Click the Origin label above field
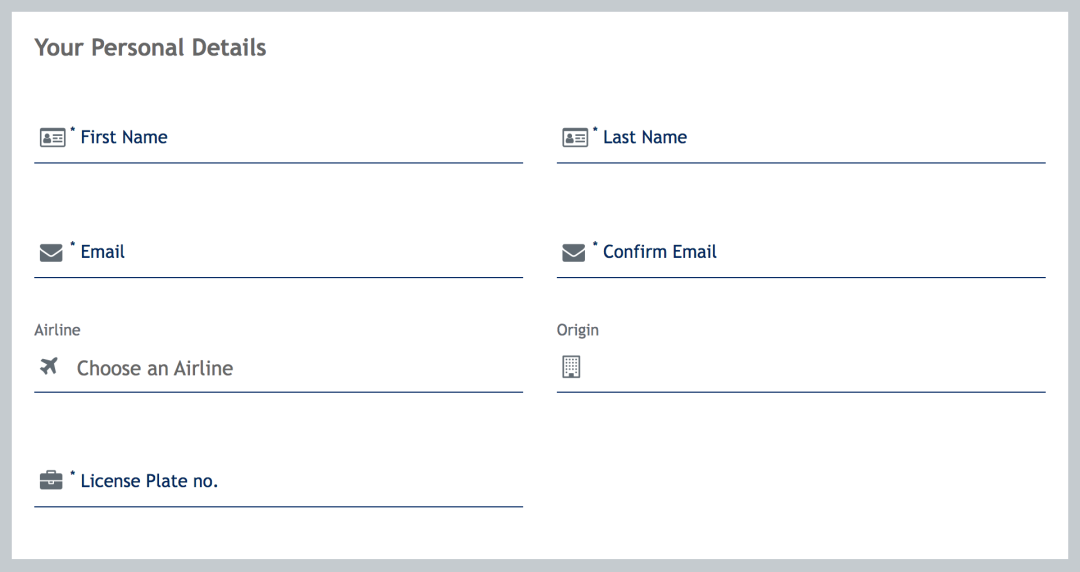The image size is (1080, 572). tap(577, 331)
